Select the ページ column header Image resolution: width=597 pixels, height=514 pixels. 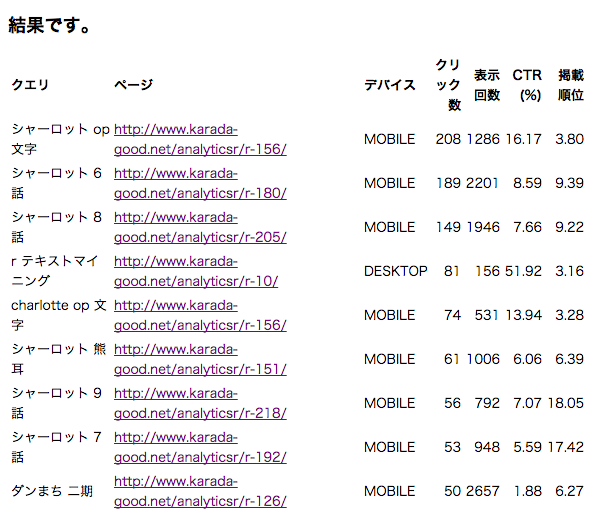click(133, 85)
